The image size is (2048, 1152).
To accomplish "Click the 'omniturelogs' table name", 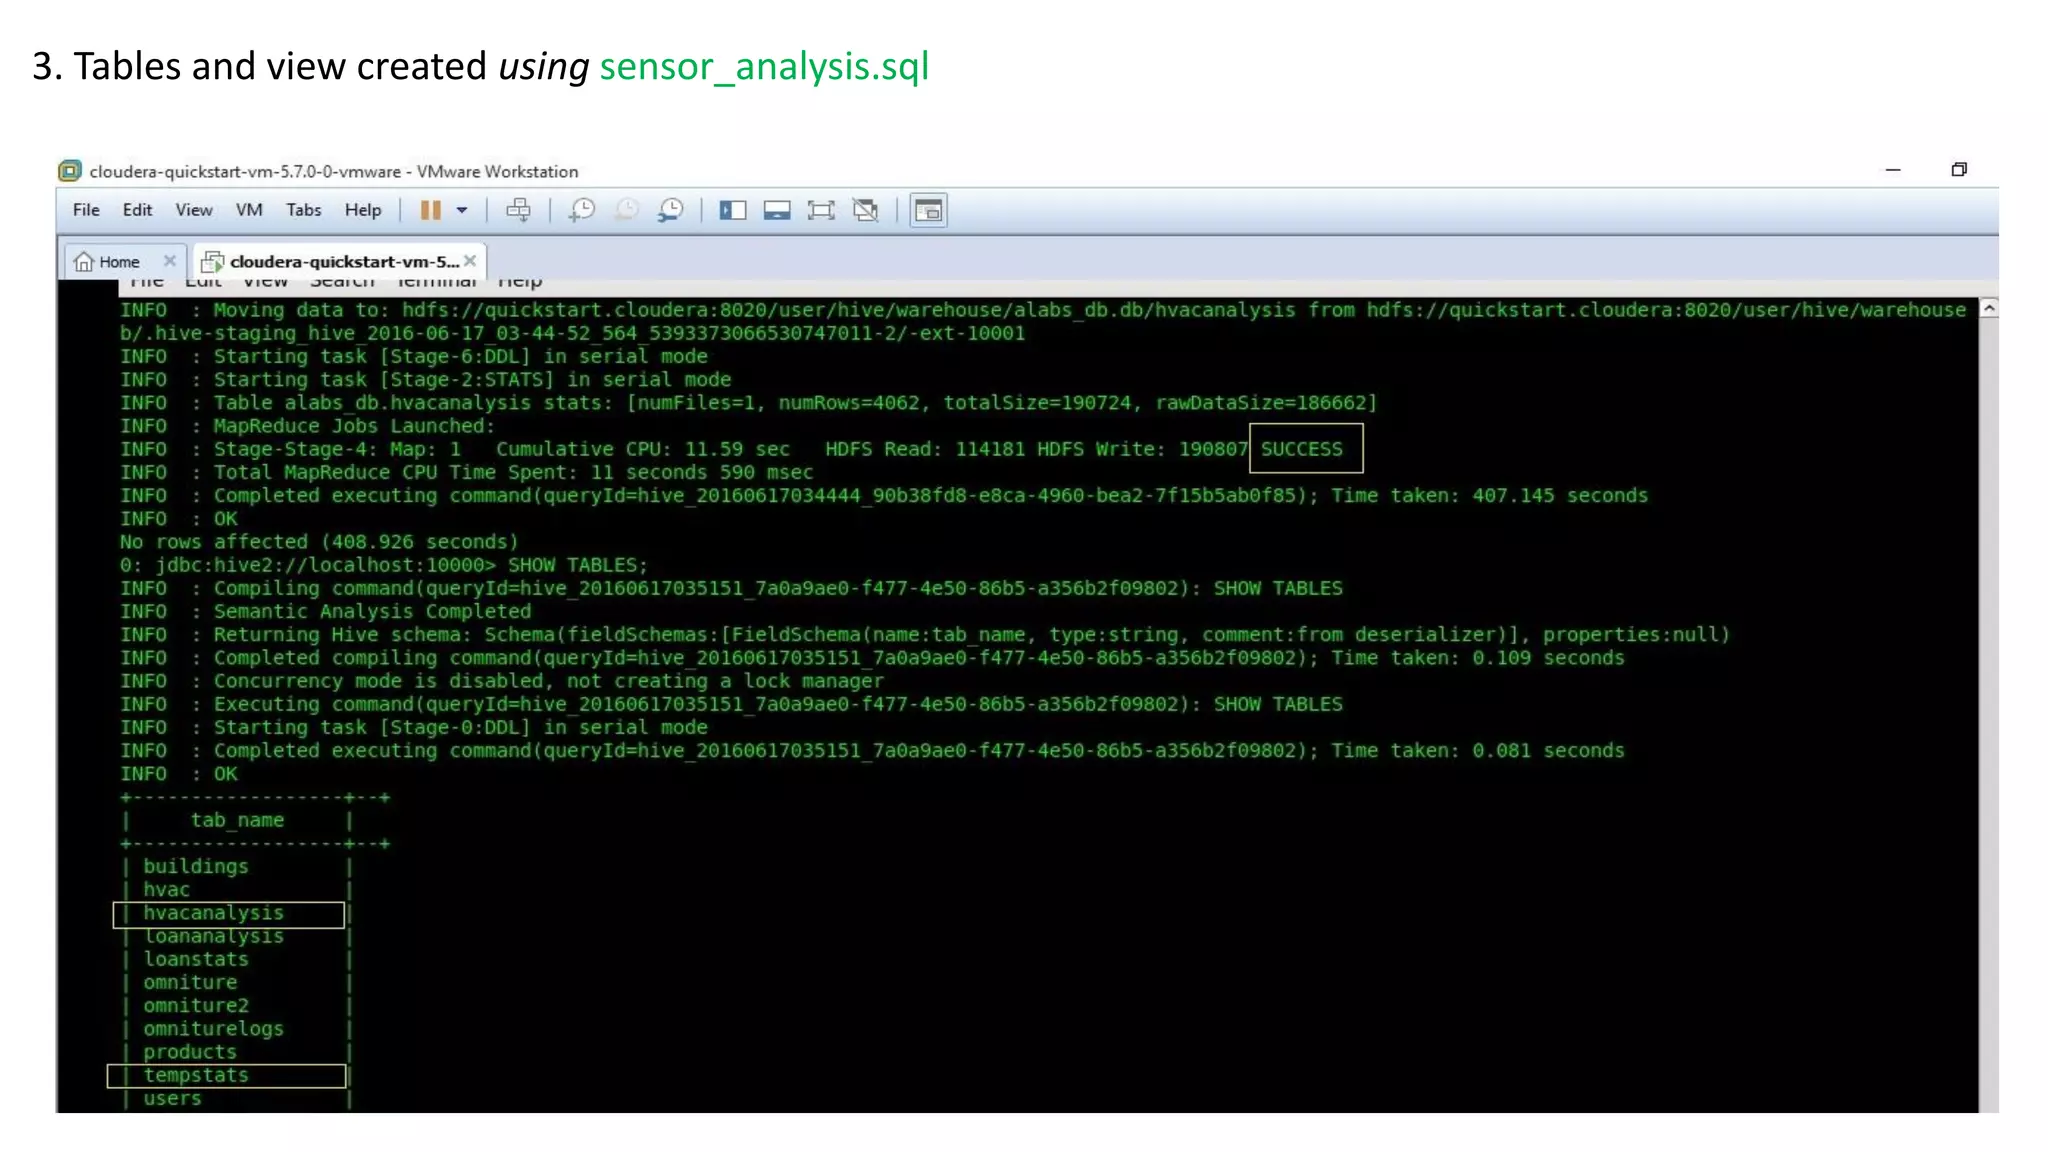I will click(213, 1029).
